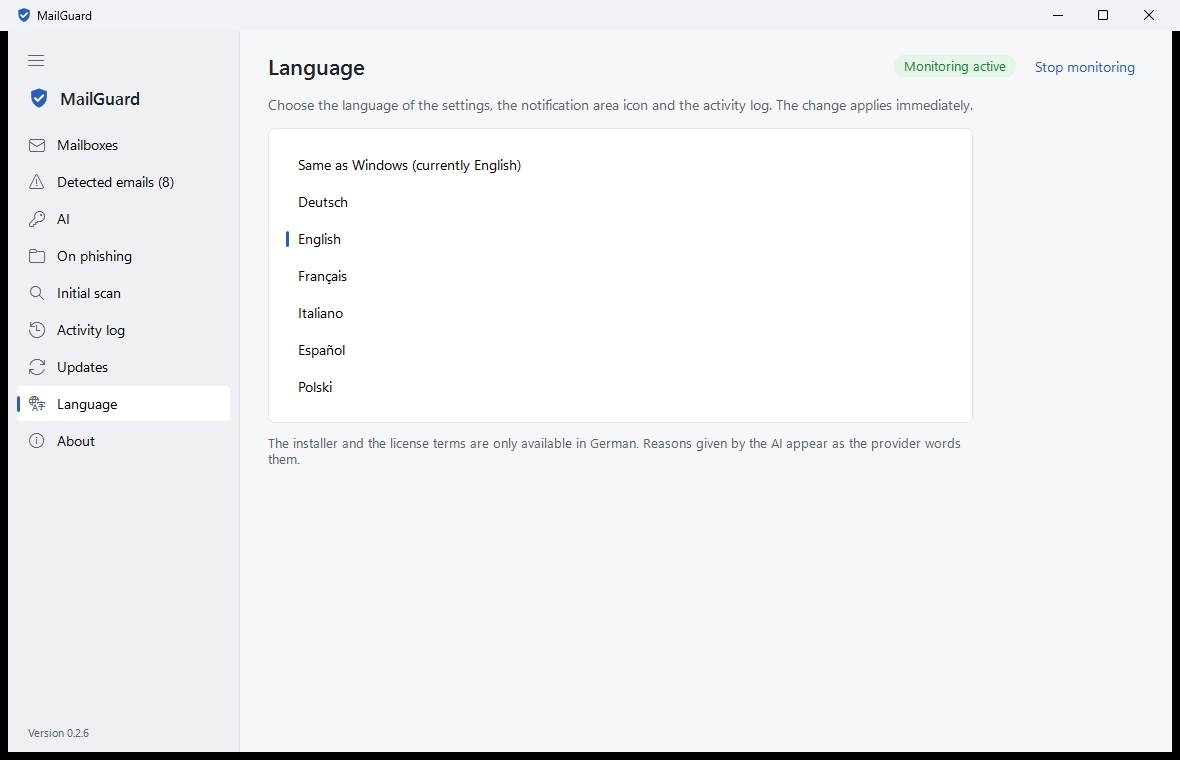Maximize the MailGuard window

tap(1102, 15)
